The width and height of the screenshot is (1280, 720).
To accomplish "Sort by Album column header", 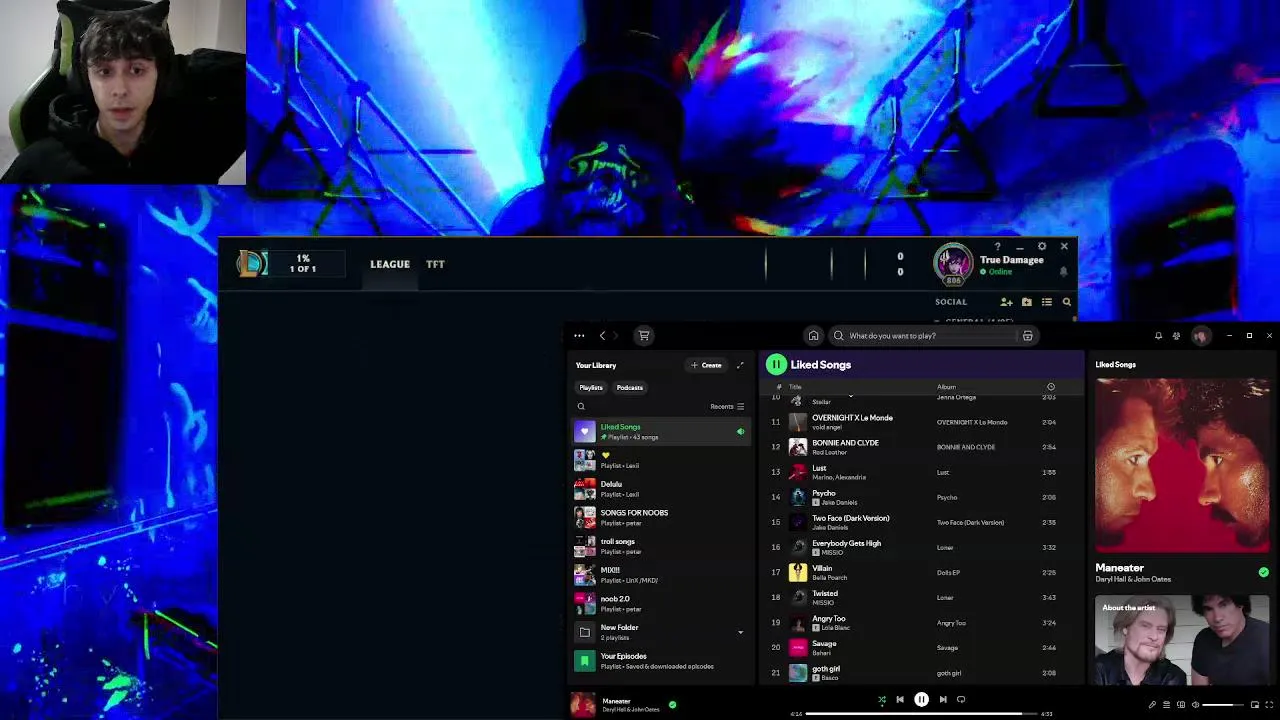I will click(x=946, y=387).
